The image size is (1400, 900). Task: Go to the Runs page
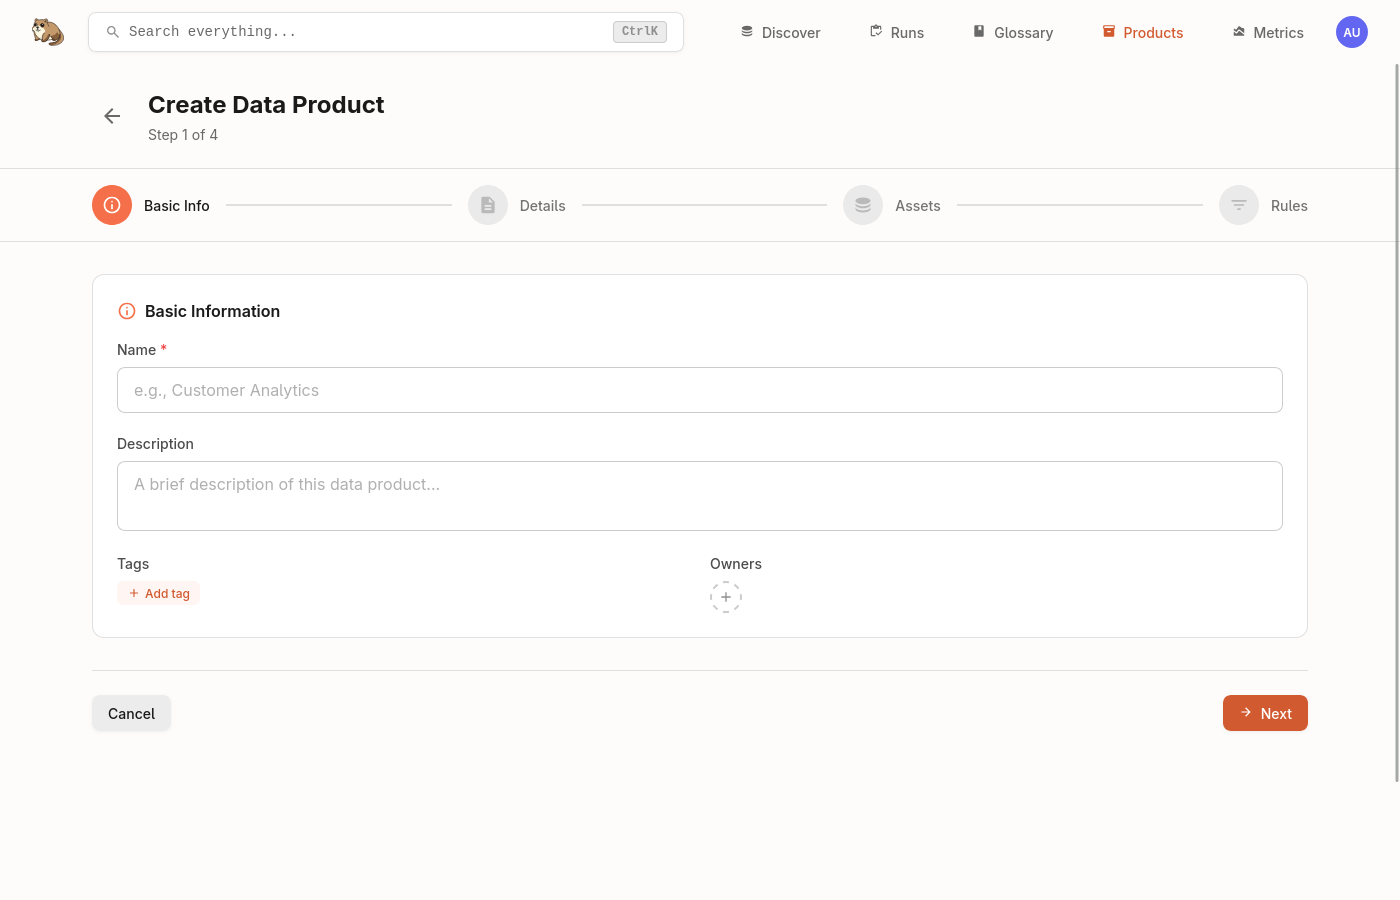tap(896, 32)
